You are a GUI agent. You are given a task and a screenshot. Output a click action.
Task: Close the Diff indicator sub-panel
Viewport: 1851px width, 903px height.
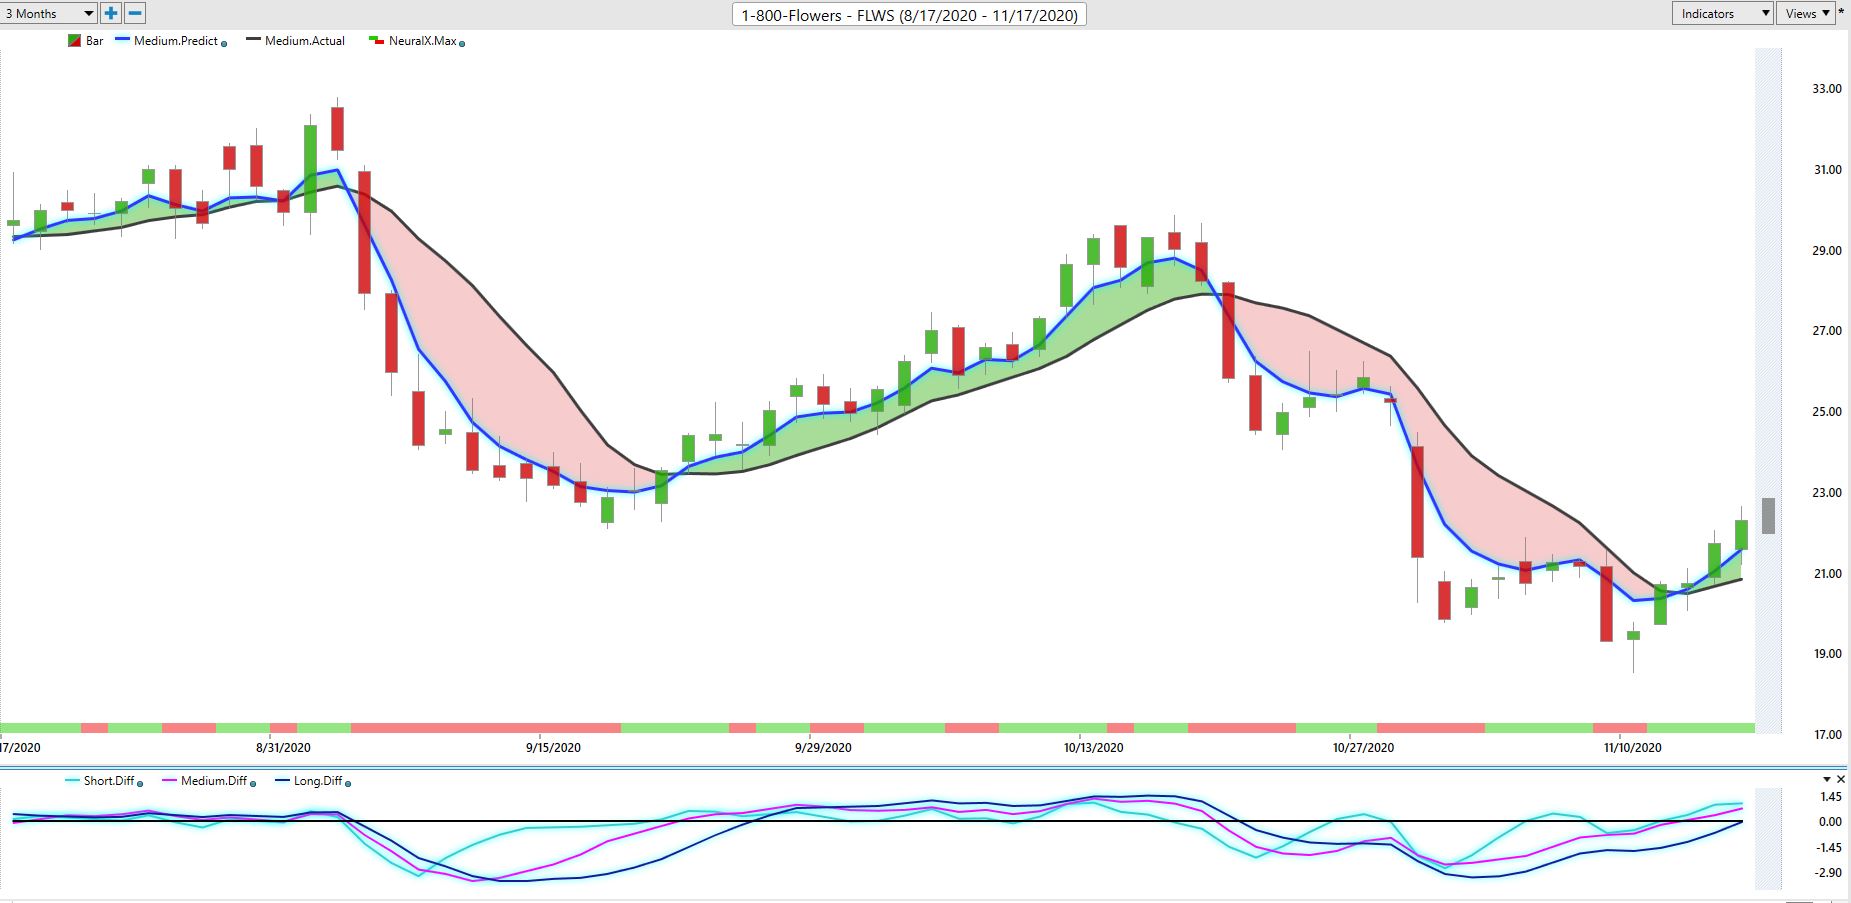pyautogui.click(x=1841, y=779)
